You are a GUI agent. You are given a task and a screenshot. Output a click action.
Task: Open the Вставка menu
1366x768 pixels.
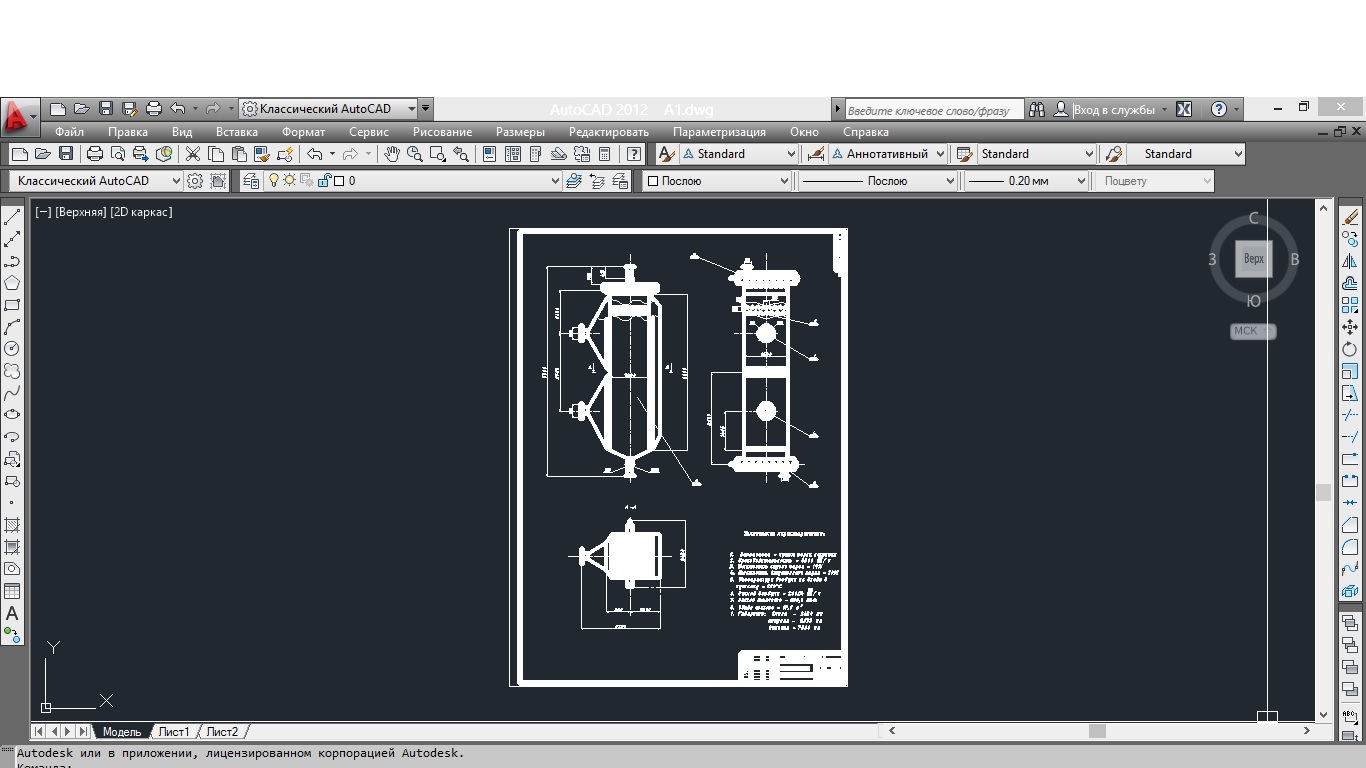tap(236, 132)
